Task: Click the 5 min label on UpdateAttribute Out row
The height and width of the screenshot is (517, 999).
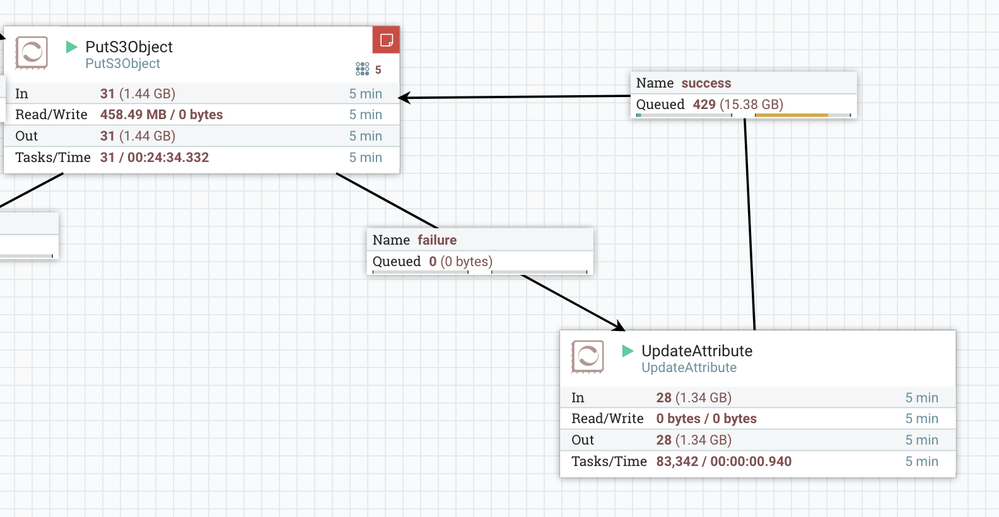Action: click(x=922, y=440)
